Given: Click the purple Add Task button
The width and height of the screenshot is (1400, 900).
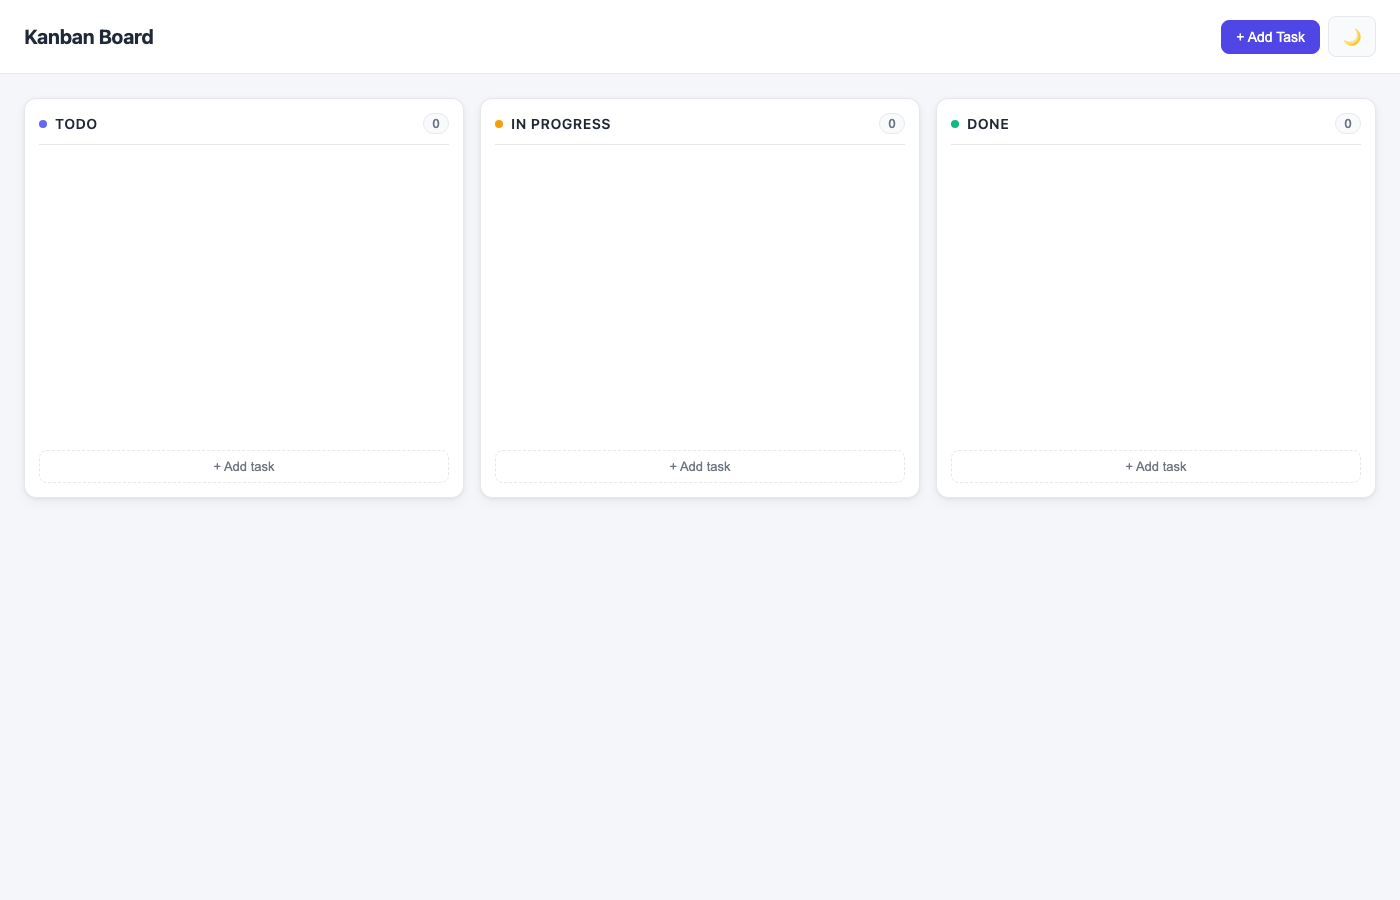Looking at the screenshot, I should click(x=1270, y=37).
